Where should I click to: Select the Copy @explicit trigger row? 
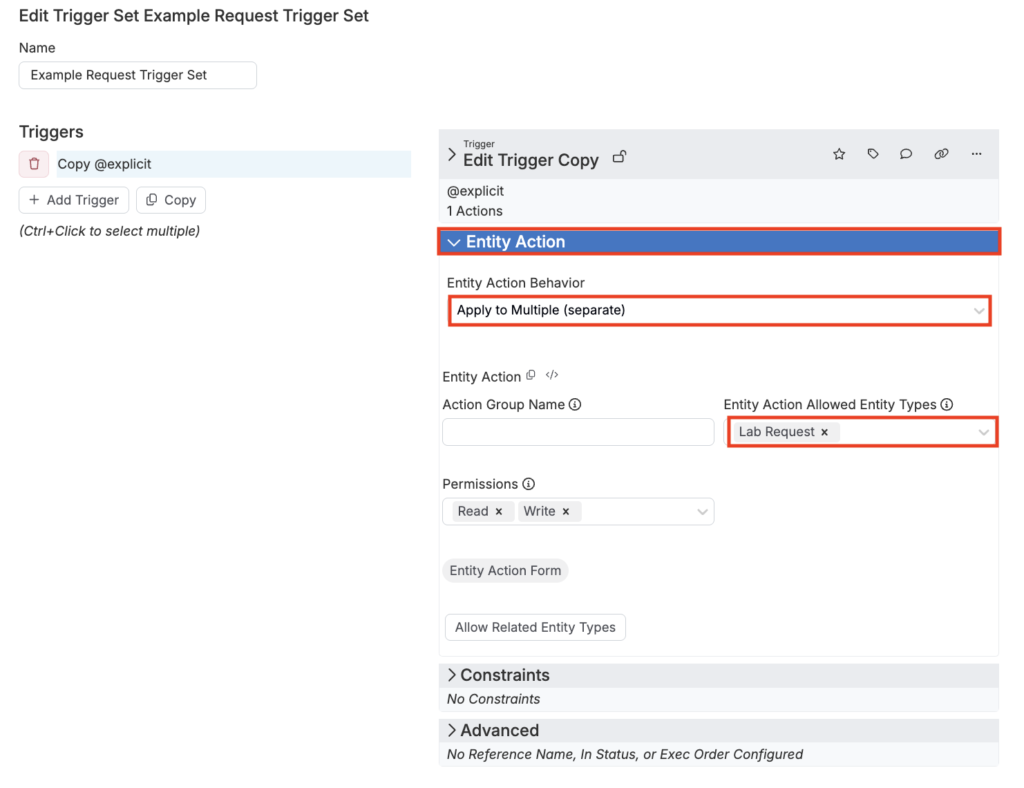(x=234, y=164)
